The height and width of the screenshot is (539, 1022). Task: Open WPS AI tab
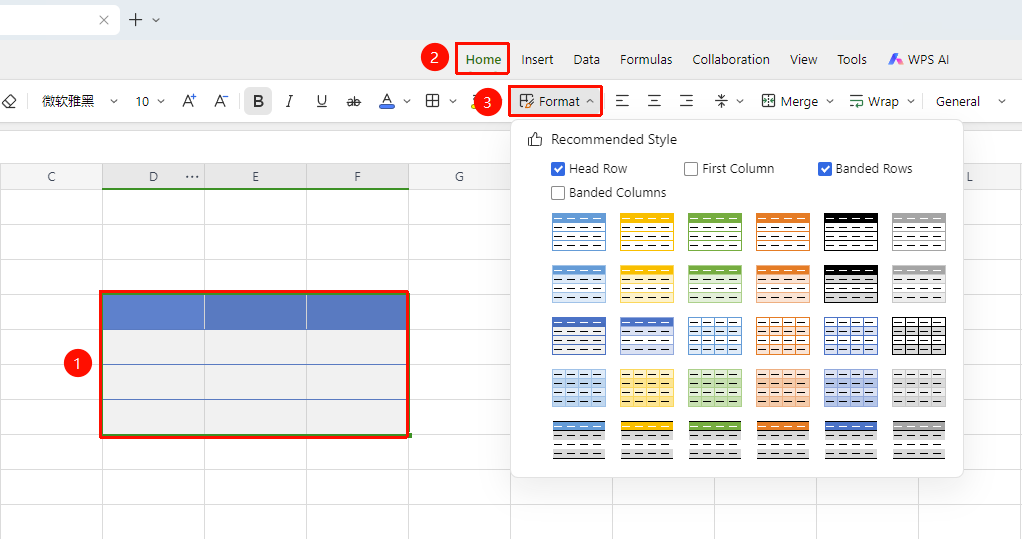pos(918,59)
